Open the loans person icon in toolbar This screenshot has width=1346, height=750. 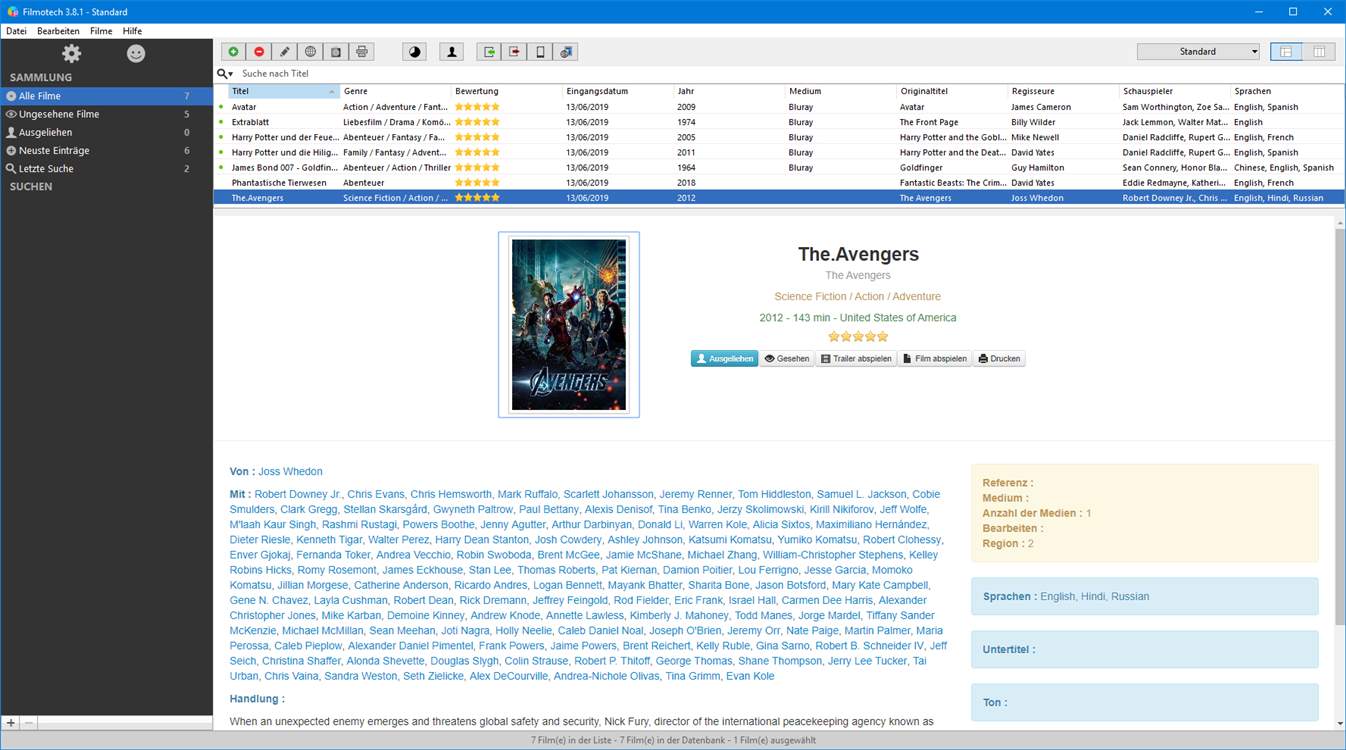[x=452, y=52]
